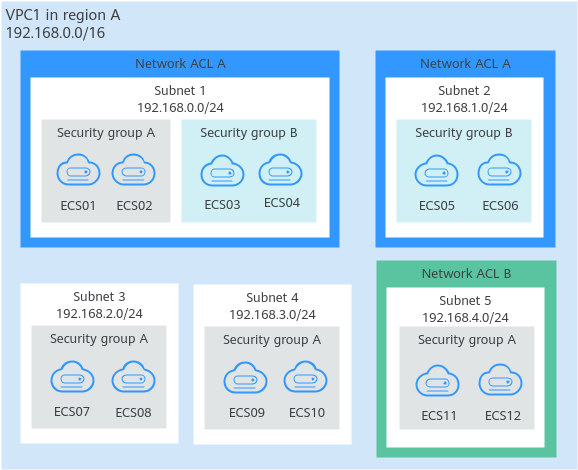Select the ECS02 cloud server icon

[x=133, y=170]
